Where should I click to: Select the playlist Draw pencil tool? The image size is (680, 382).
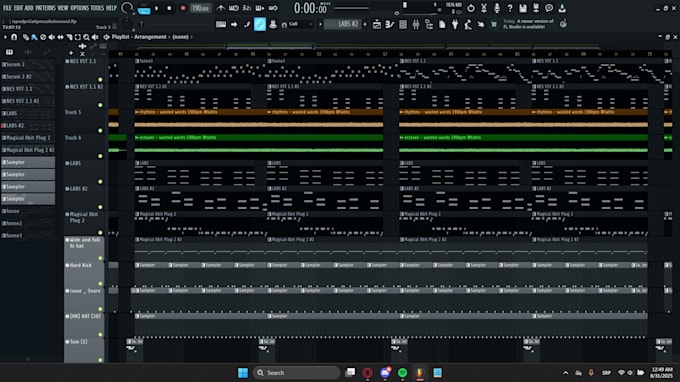26,37
